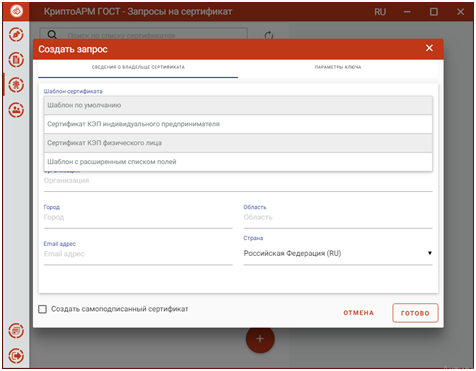Image resolution: width=476 pixels, height=371 pixels.
Task: Open the Страна dropdown arrow
Action: 430,253
